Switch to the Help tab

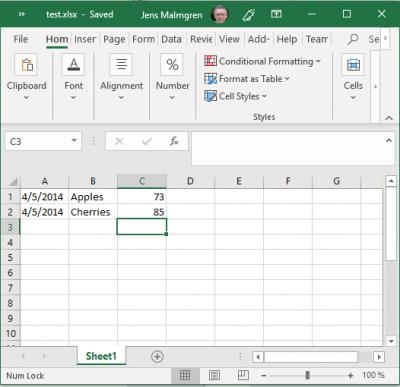click(287, 39)
